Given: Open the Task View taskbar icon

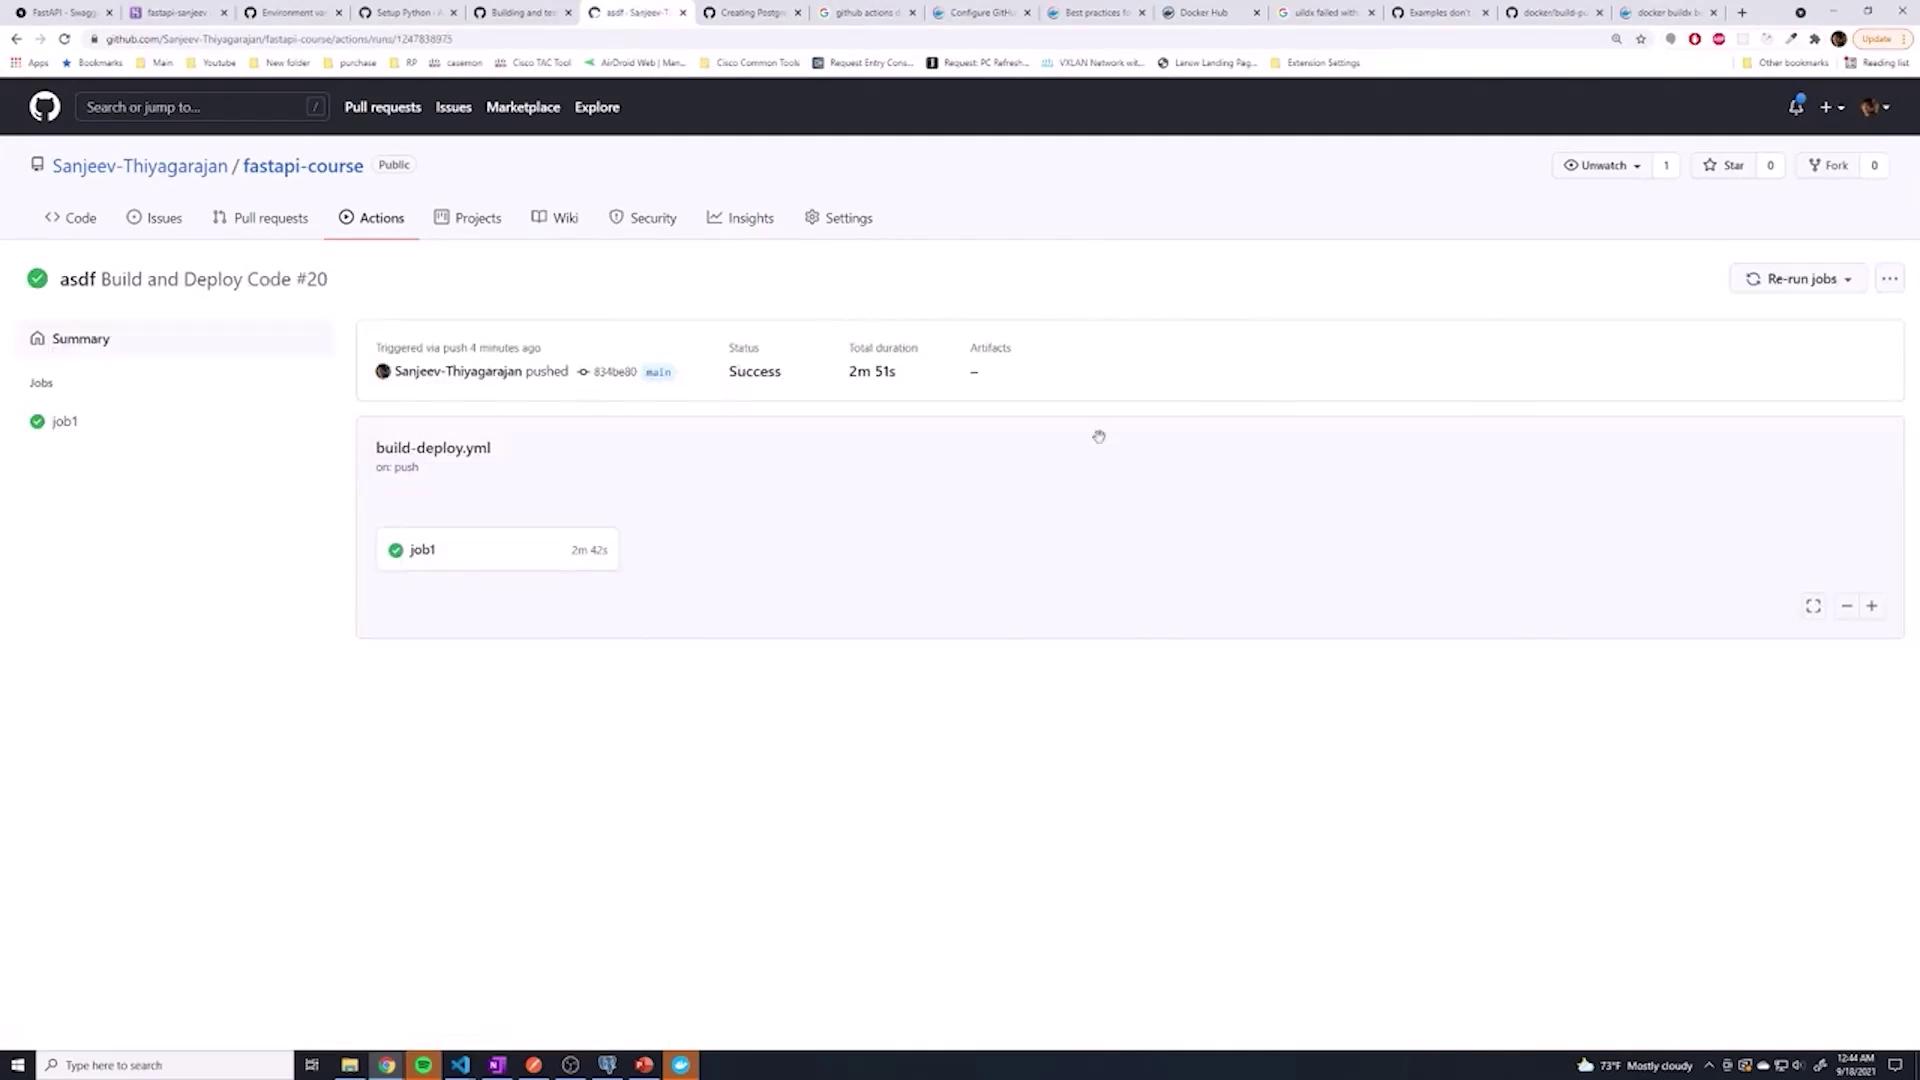Looking at the screenshot, I should (x=312, y=1065).
